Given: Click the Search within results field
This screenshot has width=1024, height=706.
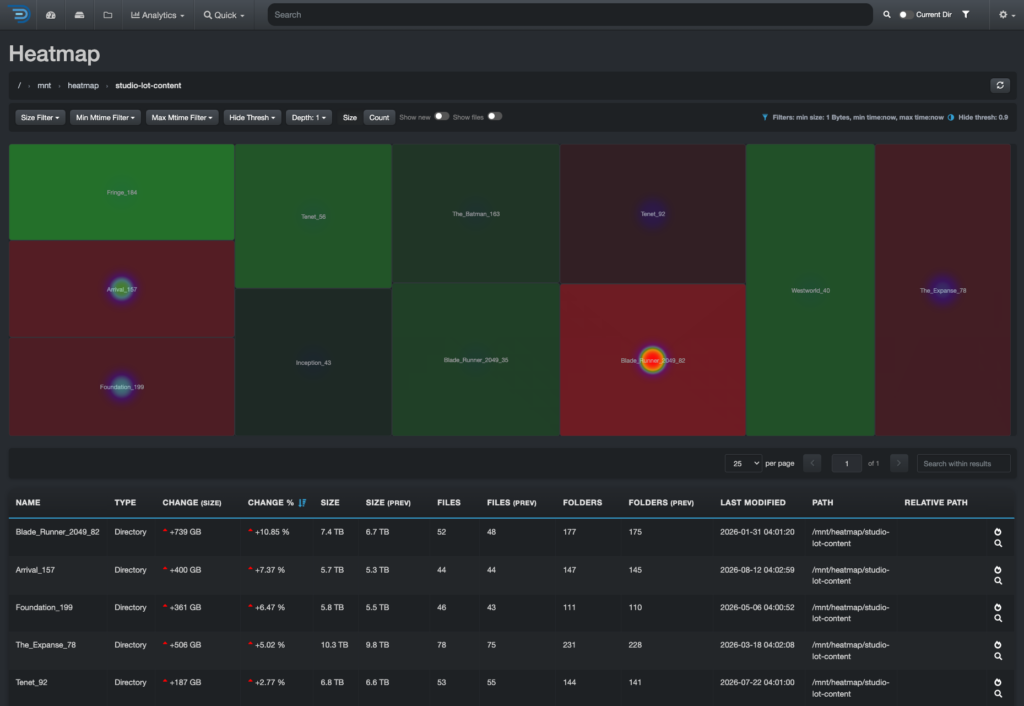Looking at the screenshot, I should [963, 464].
